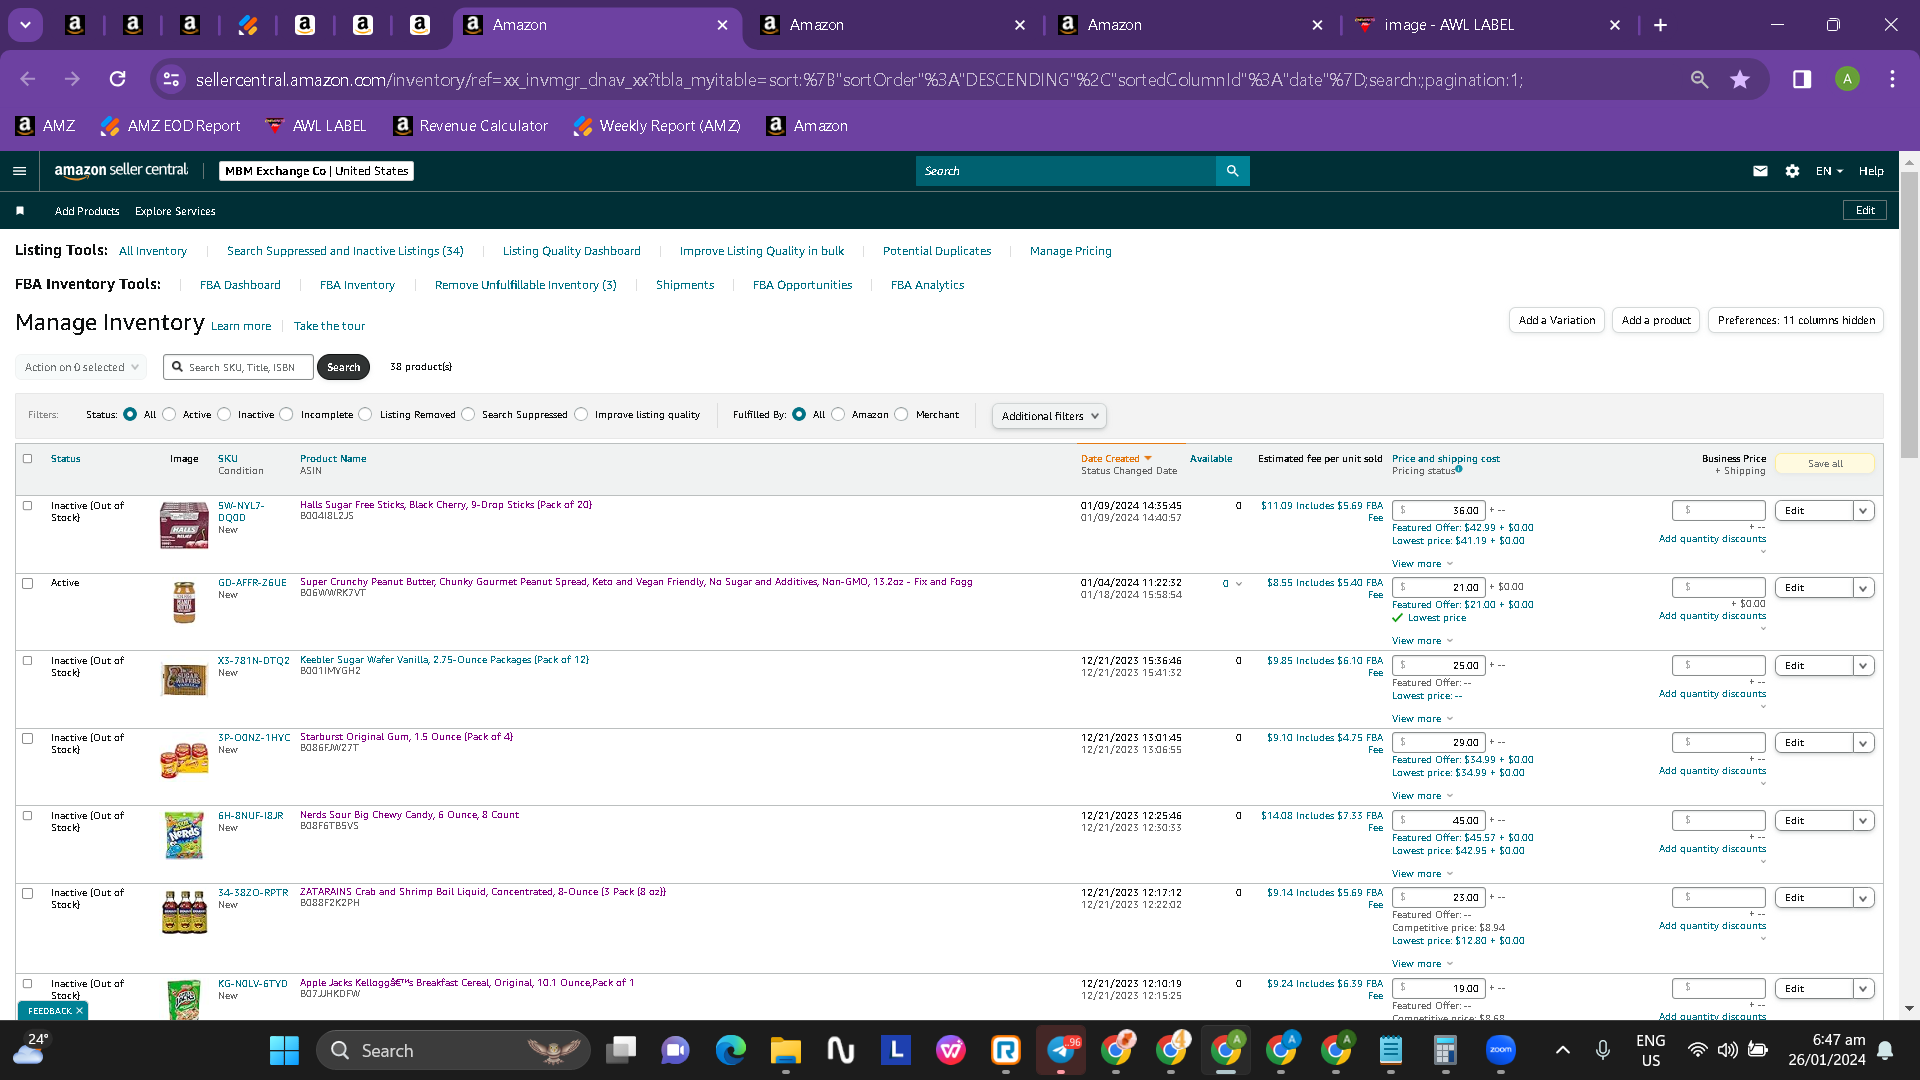
Task: Click Add quantity discounts for Nerds row
Action: pyautogui.click(x=1712, y=849)
